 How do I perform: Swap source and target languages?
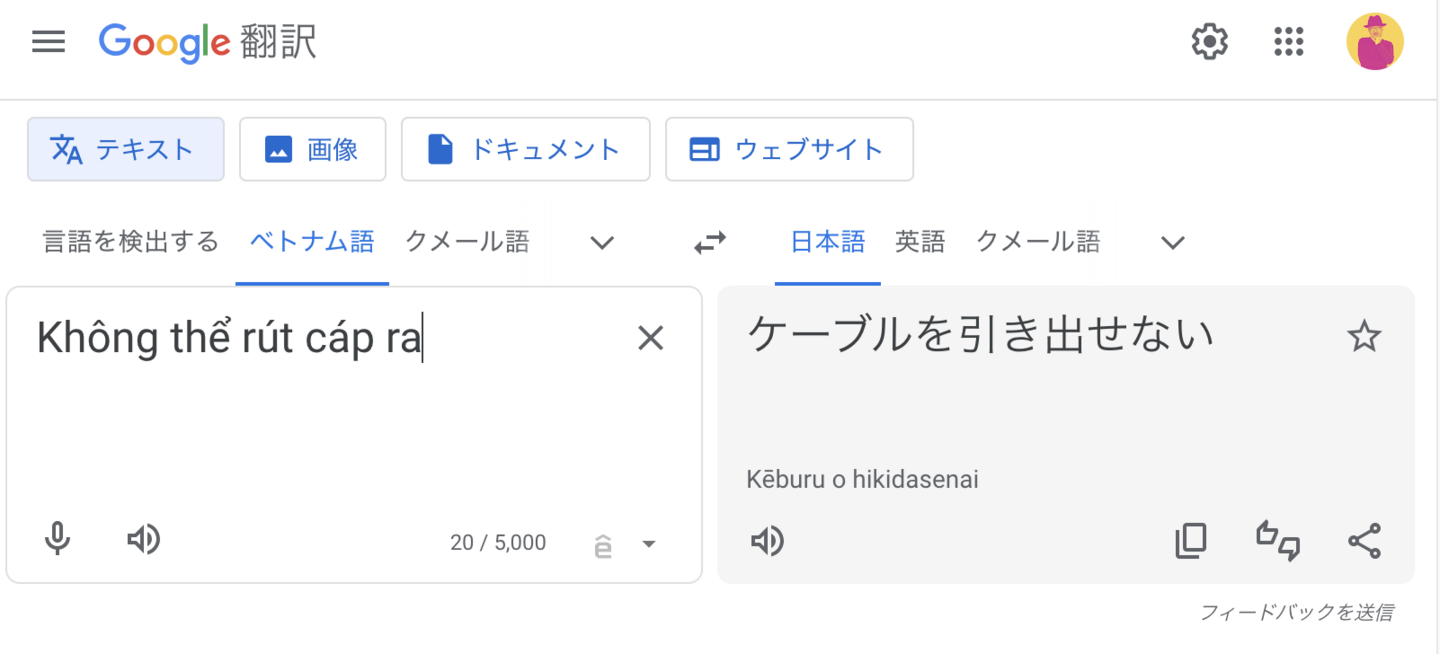[x=710, y=242]
